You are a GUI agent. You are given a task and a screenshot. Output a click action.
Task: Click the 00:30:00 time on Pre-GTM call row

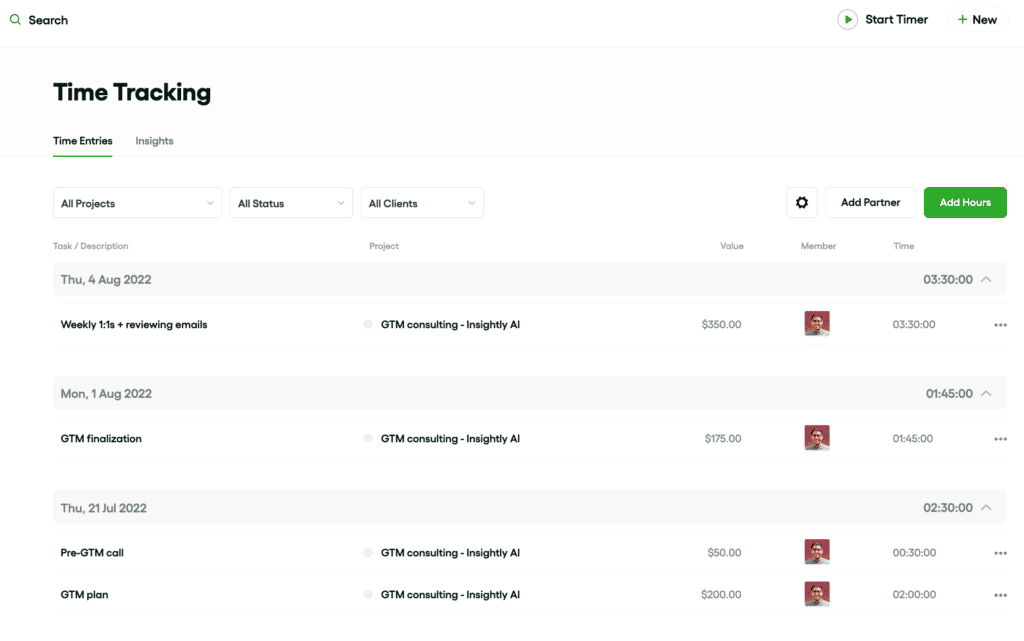point(914,553)
